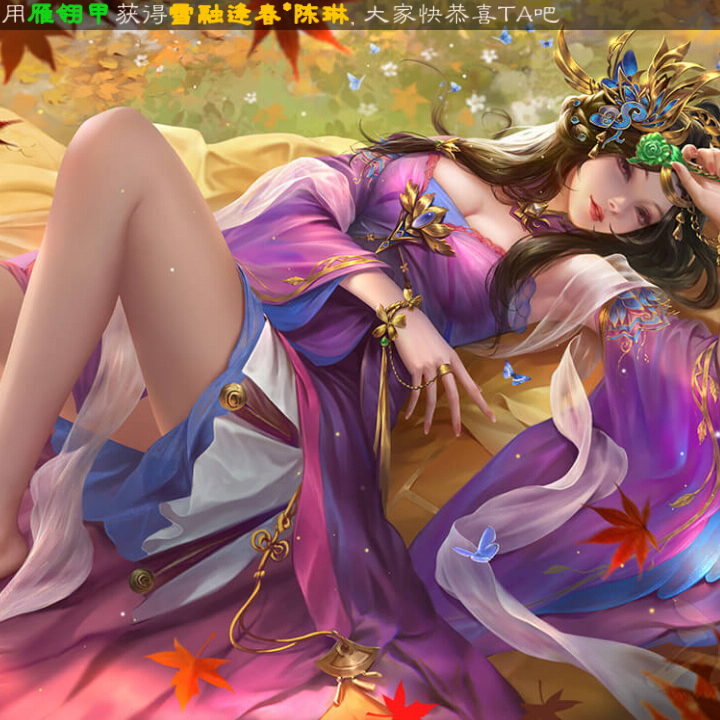Click the small blue butterfly near her hand

515,375
